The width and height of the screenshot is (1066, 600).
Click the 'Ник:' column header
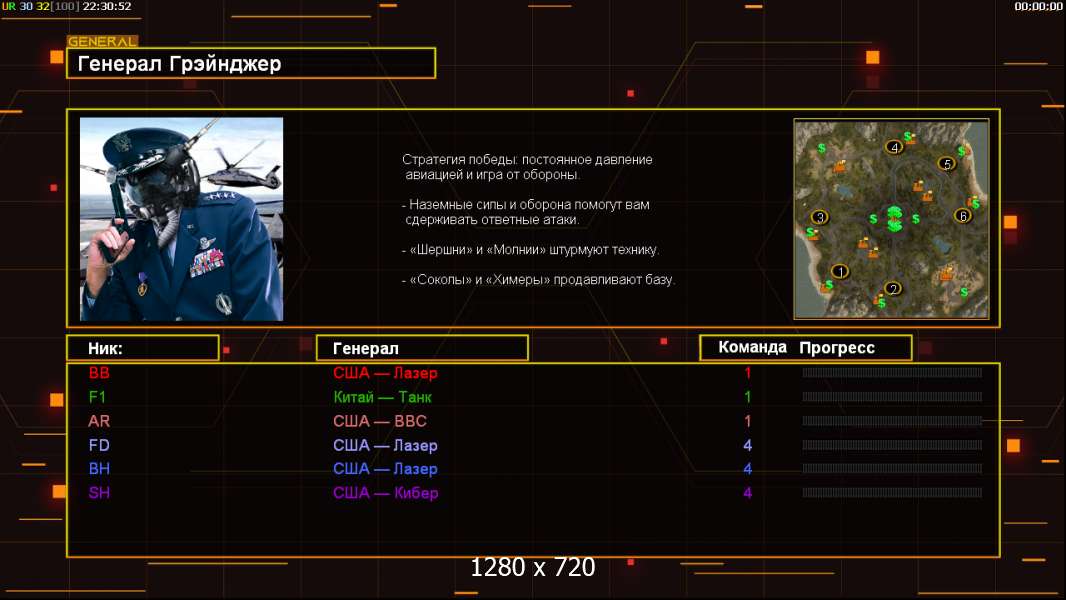(x=105, y=348)
